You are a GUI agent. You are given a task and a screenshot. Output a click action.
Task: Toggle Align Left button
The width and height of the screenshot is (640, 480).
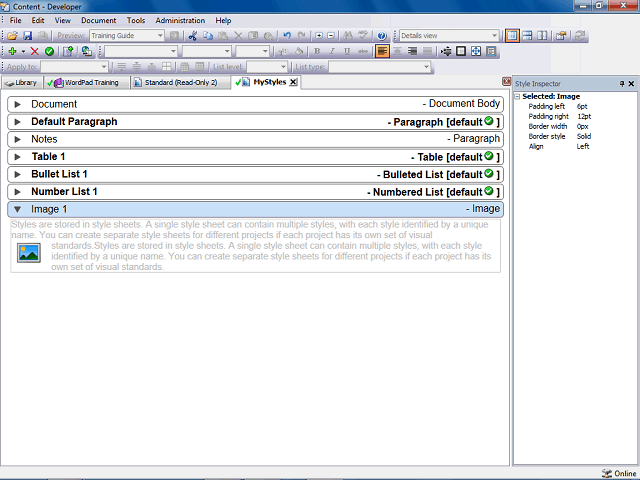point(382,51)
